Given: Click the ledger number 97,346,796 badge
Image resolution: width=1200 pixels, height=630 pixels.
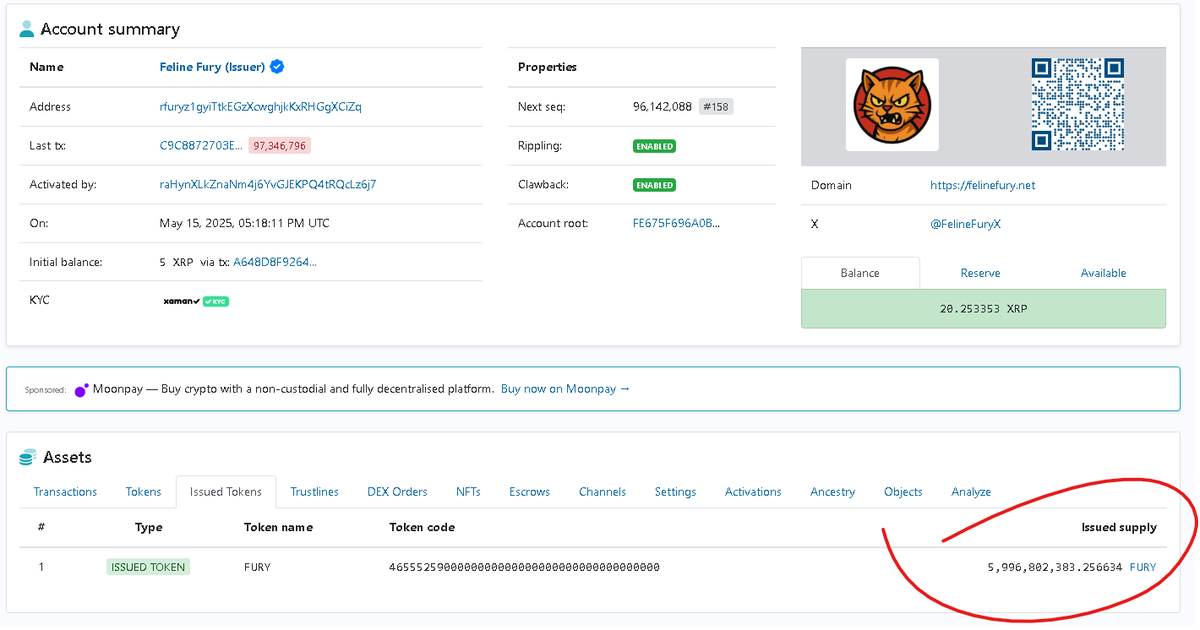Looking at the screenshot, I should tap(280, 145).
